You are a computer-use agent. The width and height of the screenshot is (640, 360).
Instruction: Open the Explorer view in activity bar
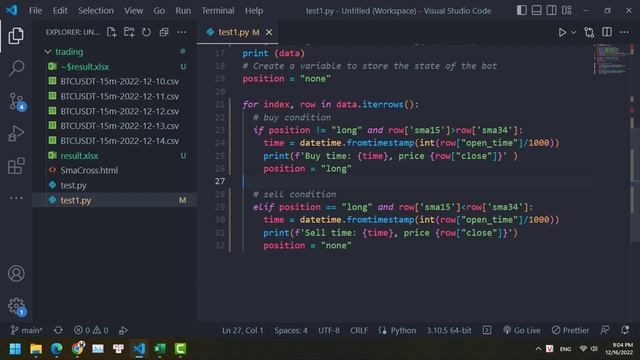pos(16,36)
